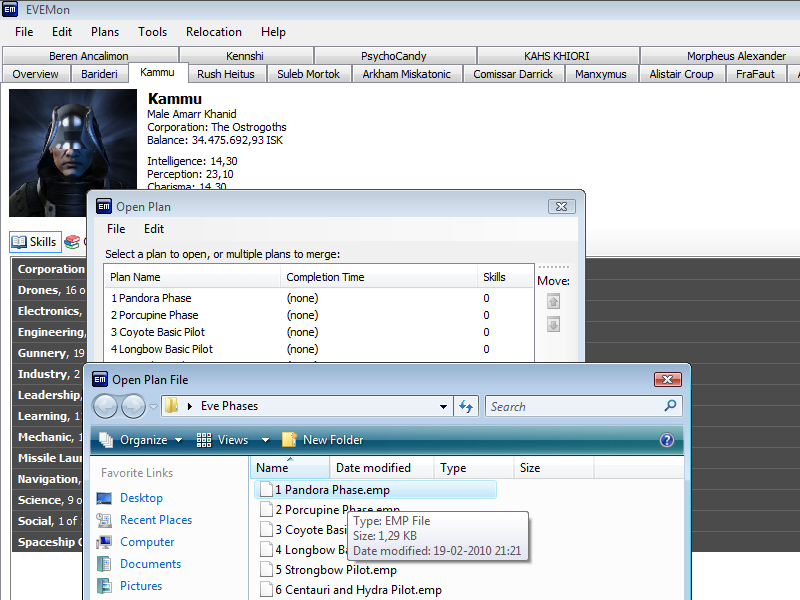The height and width of the screenshot is (600, 800).
Task: Open the EVEMon File menu
Action: point(24,32)
